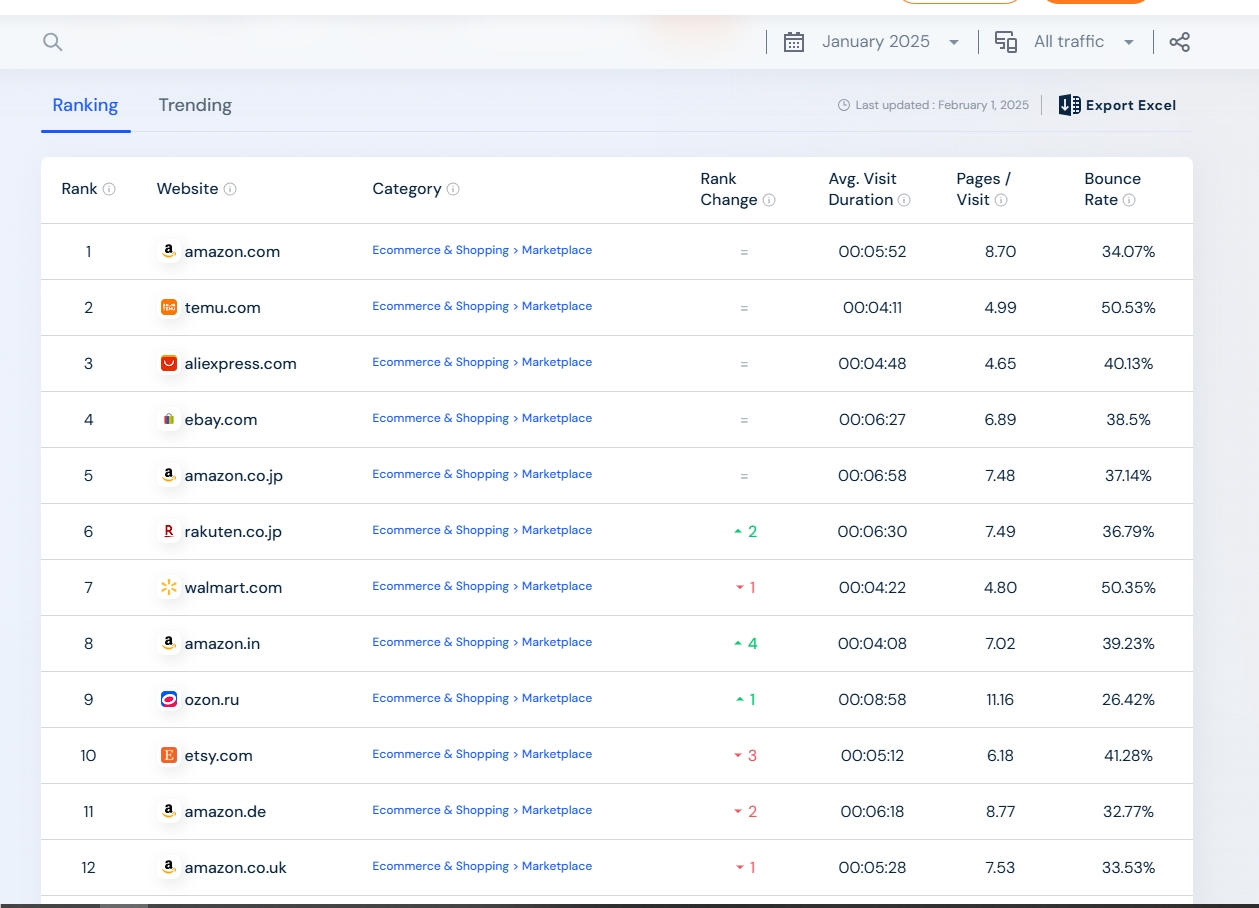Click the Bounce Rate info icon
Screen dimensions: 1259x908
(x=1129, y=200)
